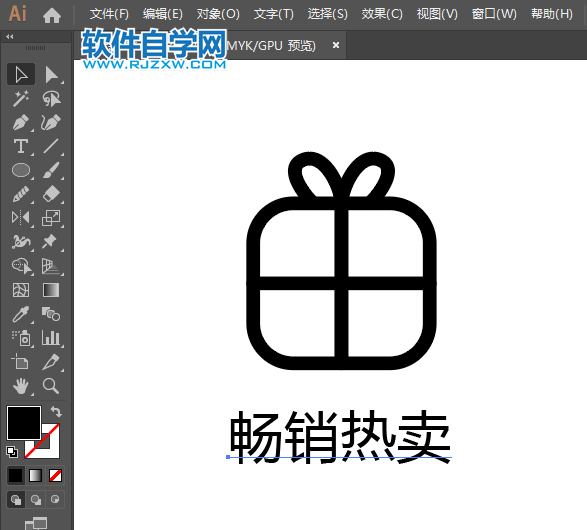Screen dimensions: 587x530
Task: Open the 帮助(H) menu
Action: [552, 14]
